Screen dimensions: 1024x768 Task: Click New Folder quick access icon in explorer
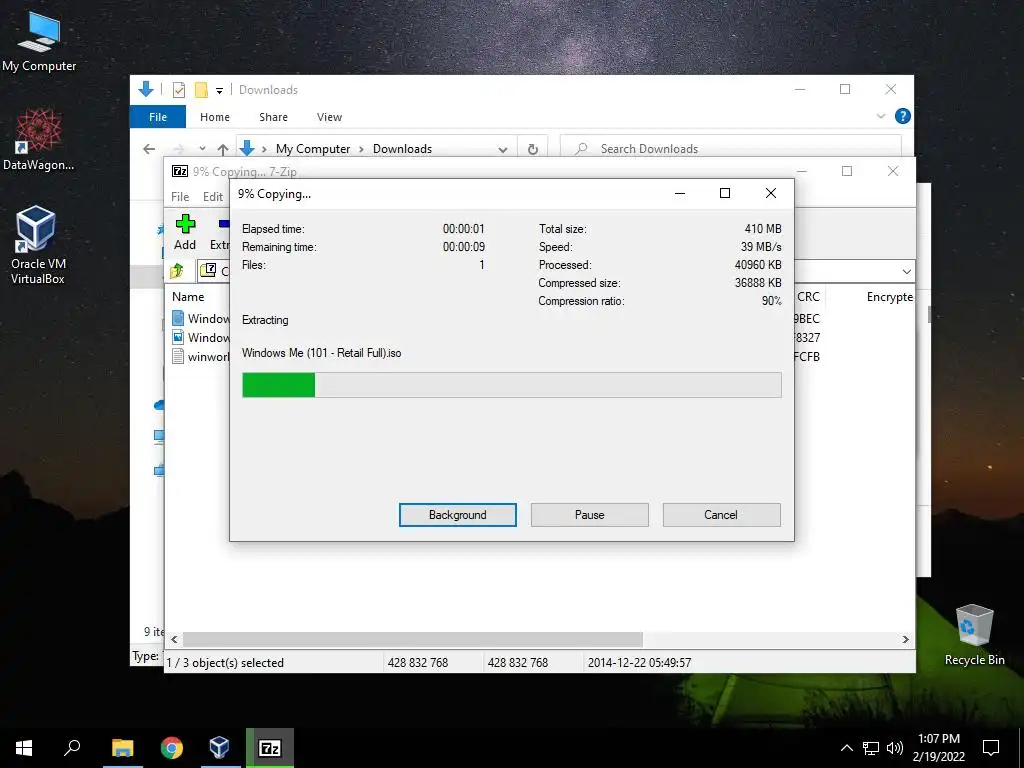coord(201,89)
